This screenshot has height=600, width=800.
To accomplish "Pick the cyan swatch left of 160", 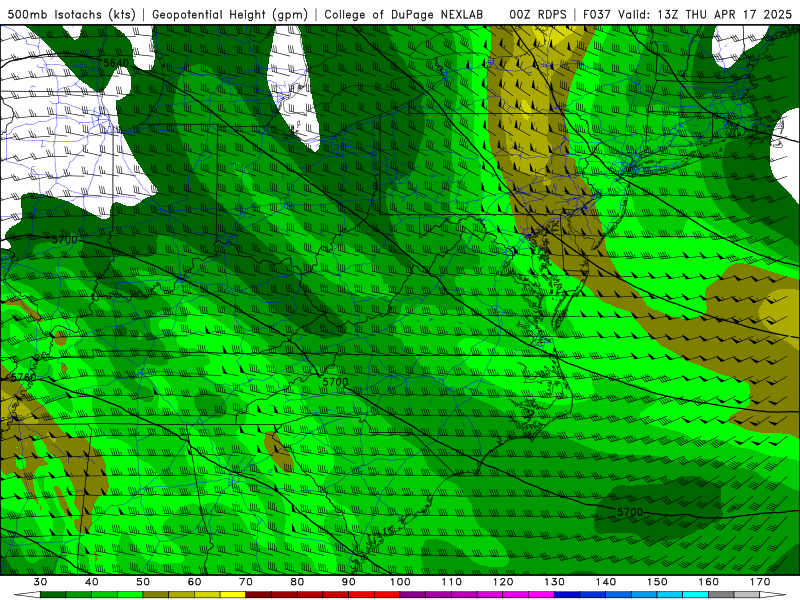I will coord(696,595).
